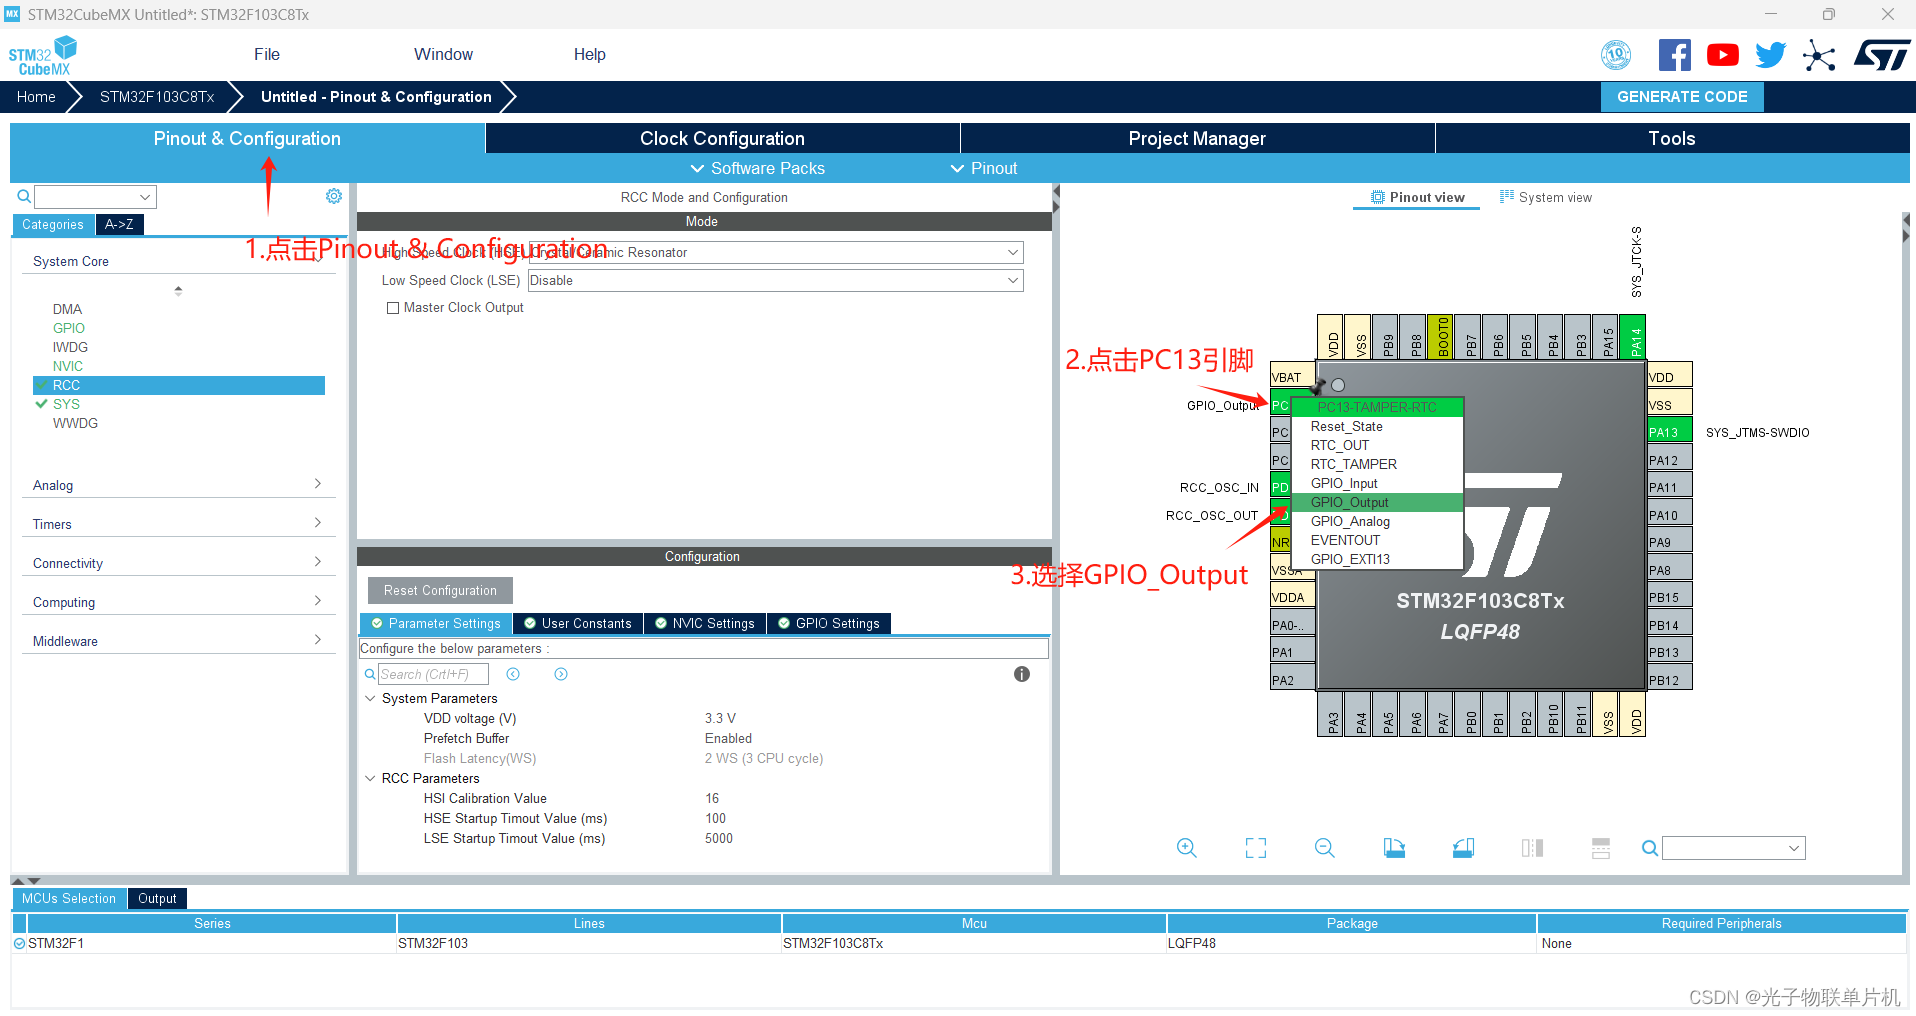Click the ST logo icon
Image resolution: width=1916 pixels, height=1016 pixels.
(1882, 55)
